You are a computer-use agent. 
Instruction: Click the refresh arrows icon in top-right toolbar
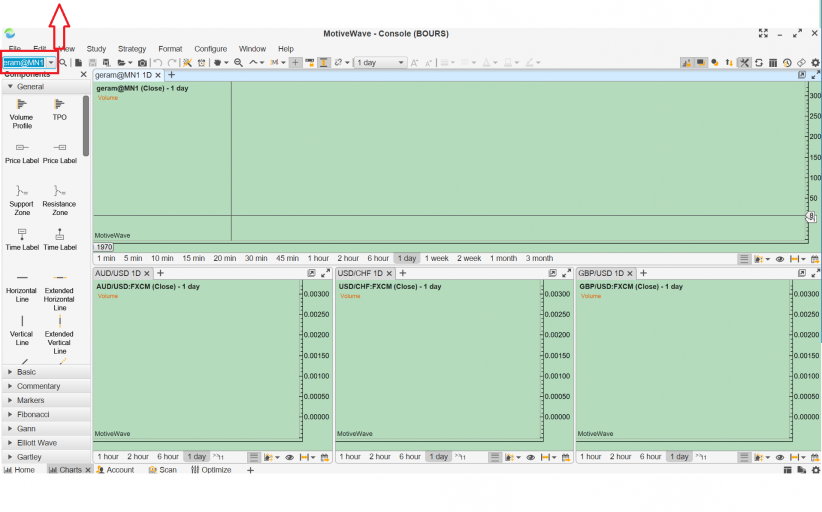pos(759,62)
